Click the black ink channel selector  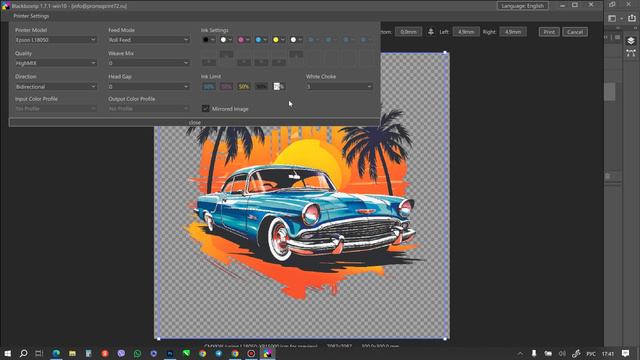coord(209,40)
